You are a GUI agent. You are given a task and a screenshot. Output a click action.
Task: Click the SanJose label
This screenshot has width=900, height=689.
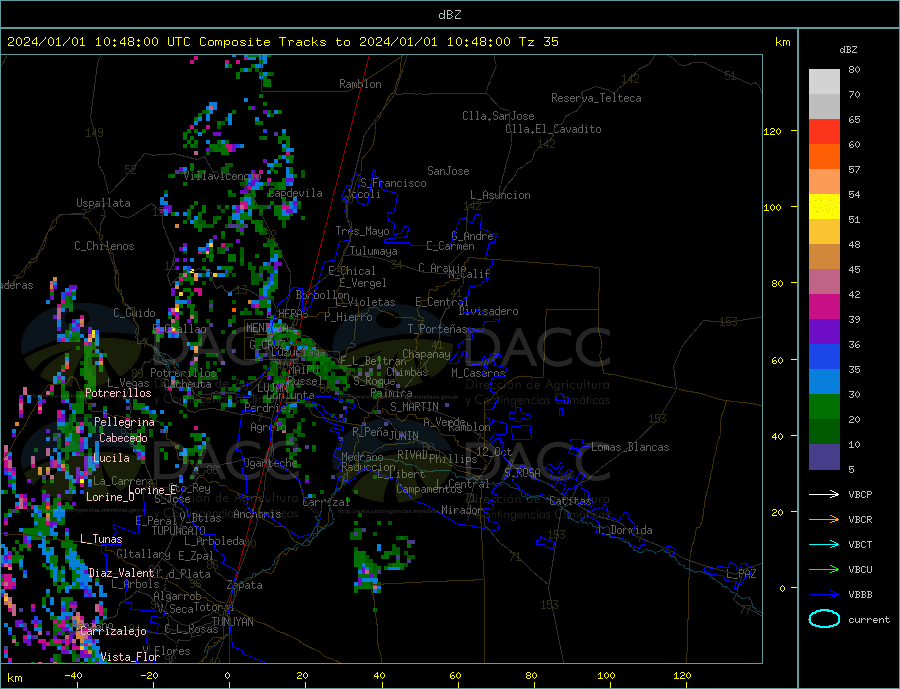(448, 171)
